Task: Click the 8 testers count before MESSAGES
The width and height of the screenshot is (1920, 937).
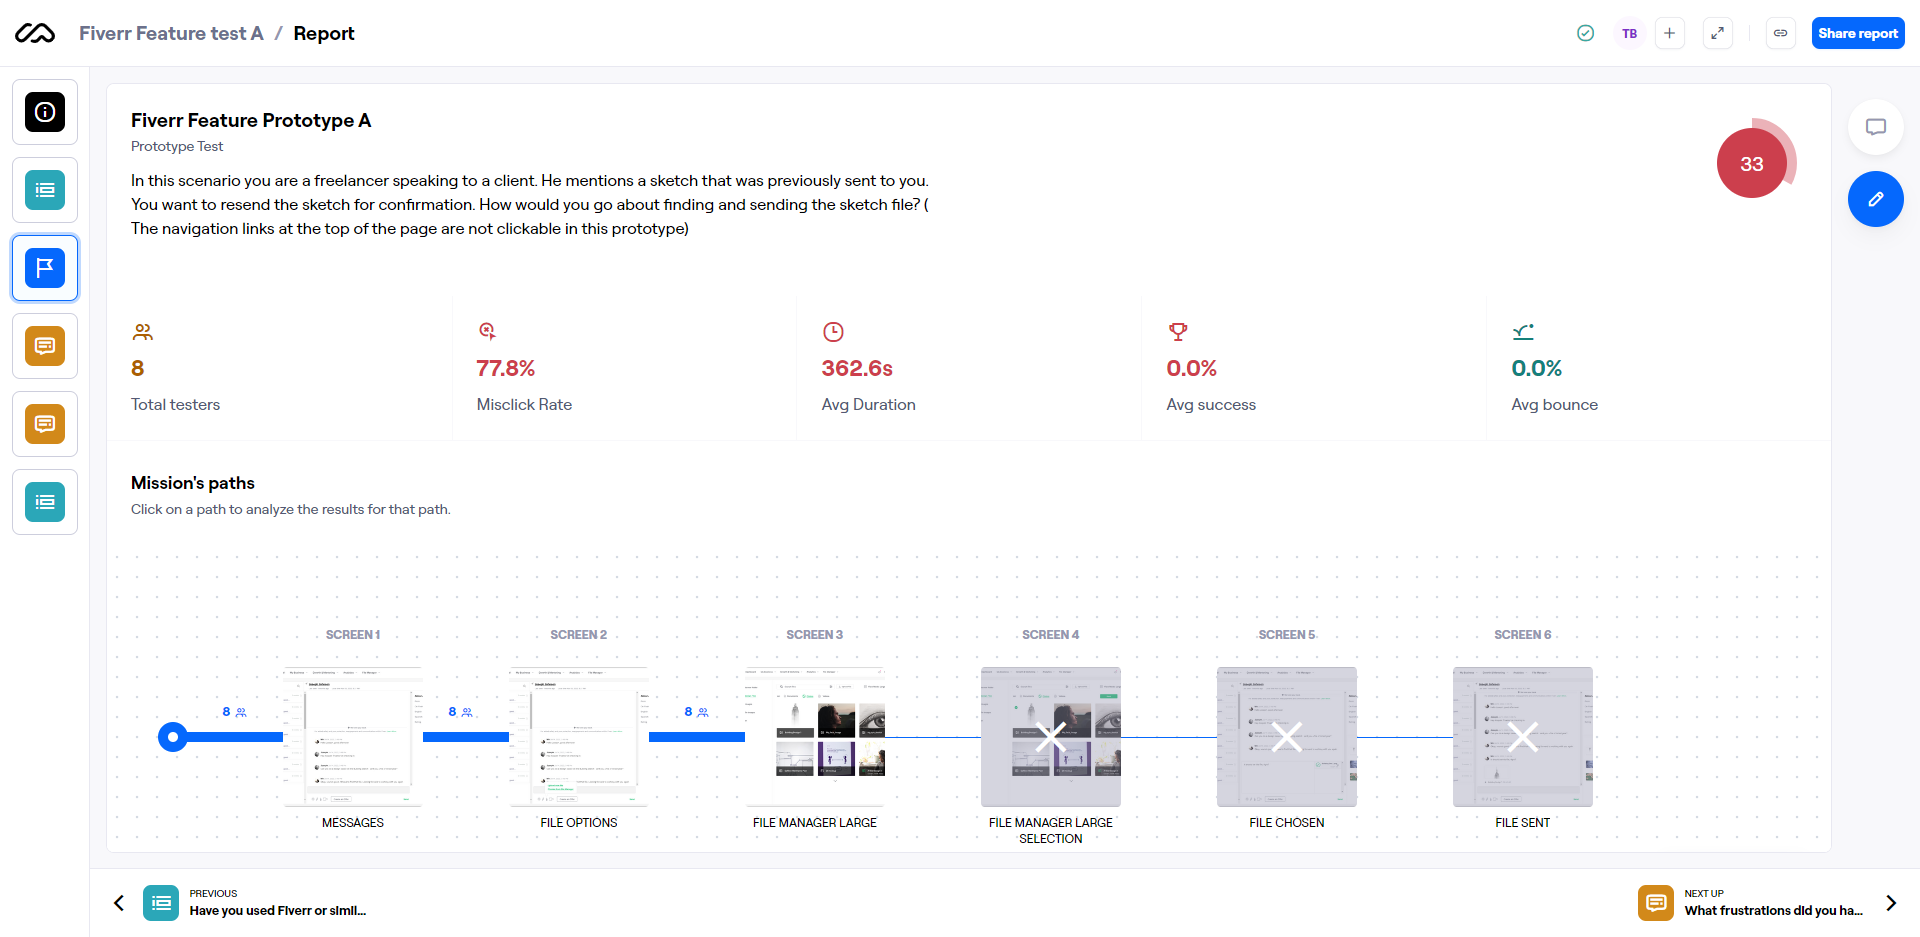Action: point(234,712)
